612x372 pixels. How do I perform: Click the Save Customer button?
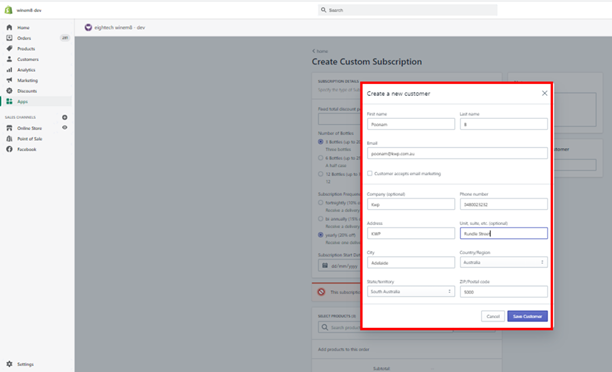point(527,316)
